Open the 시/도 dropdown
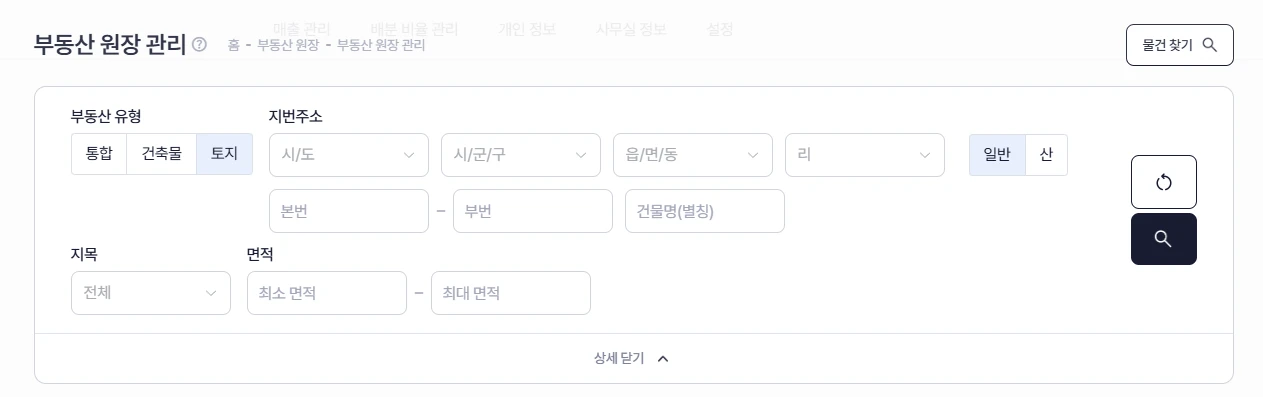The height and width of the screenshot is (397, 1263). coord(349,155)
